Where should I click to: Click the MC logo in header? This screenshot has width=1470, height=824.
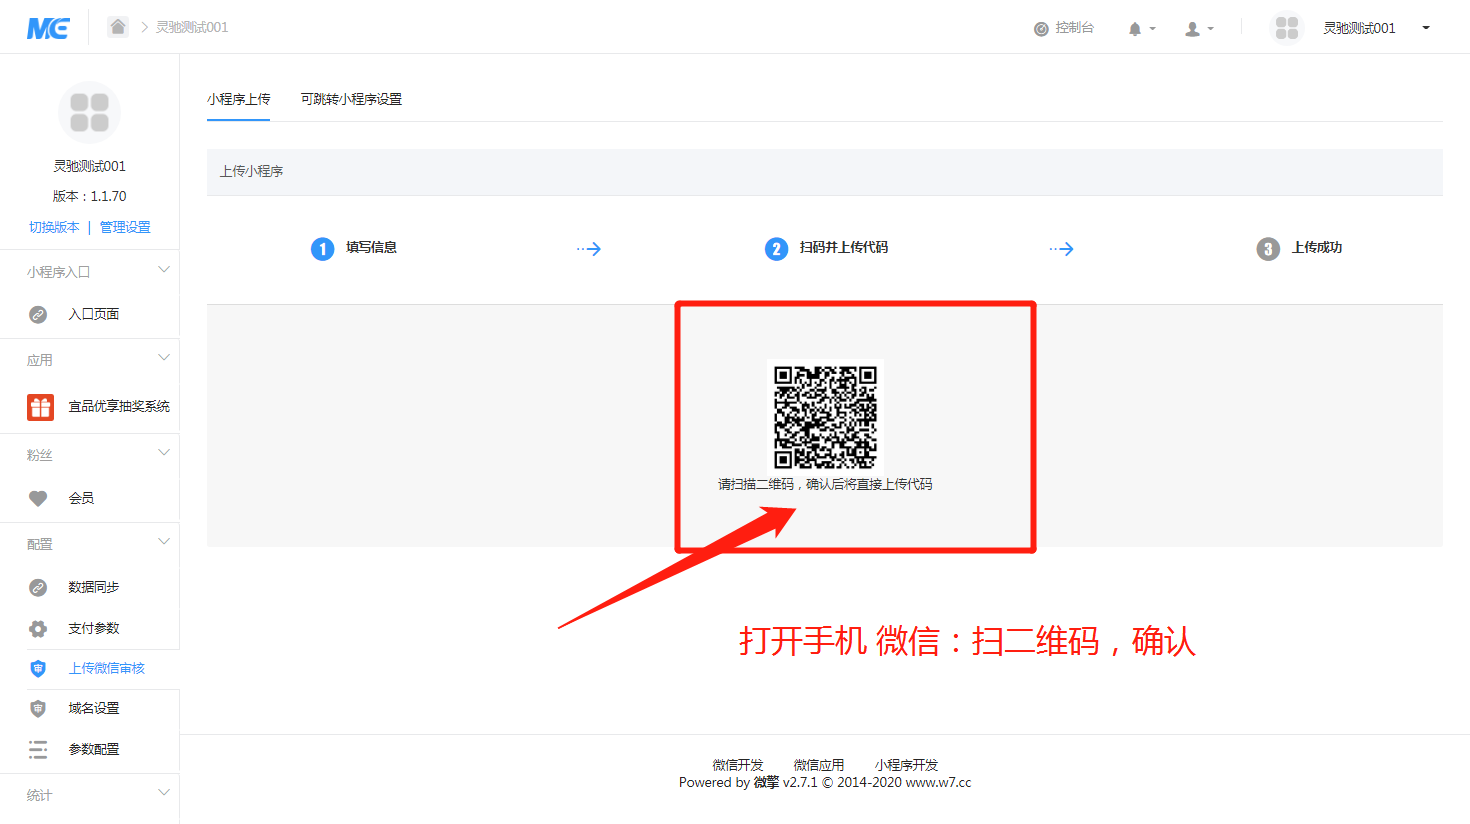point(48,28)
